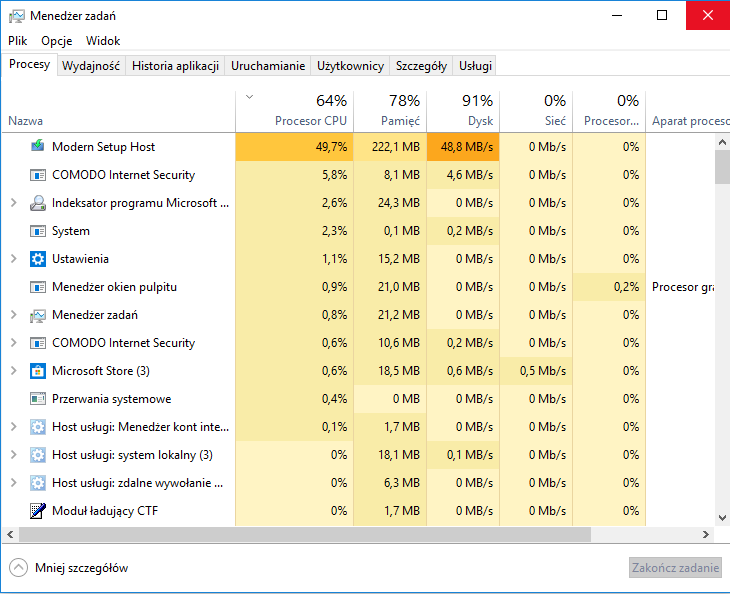Click the Menedżer zadań process row icon
Viewport: 730px width, 594px height.
38,315
